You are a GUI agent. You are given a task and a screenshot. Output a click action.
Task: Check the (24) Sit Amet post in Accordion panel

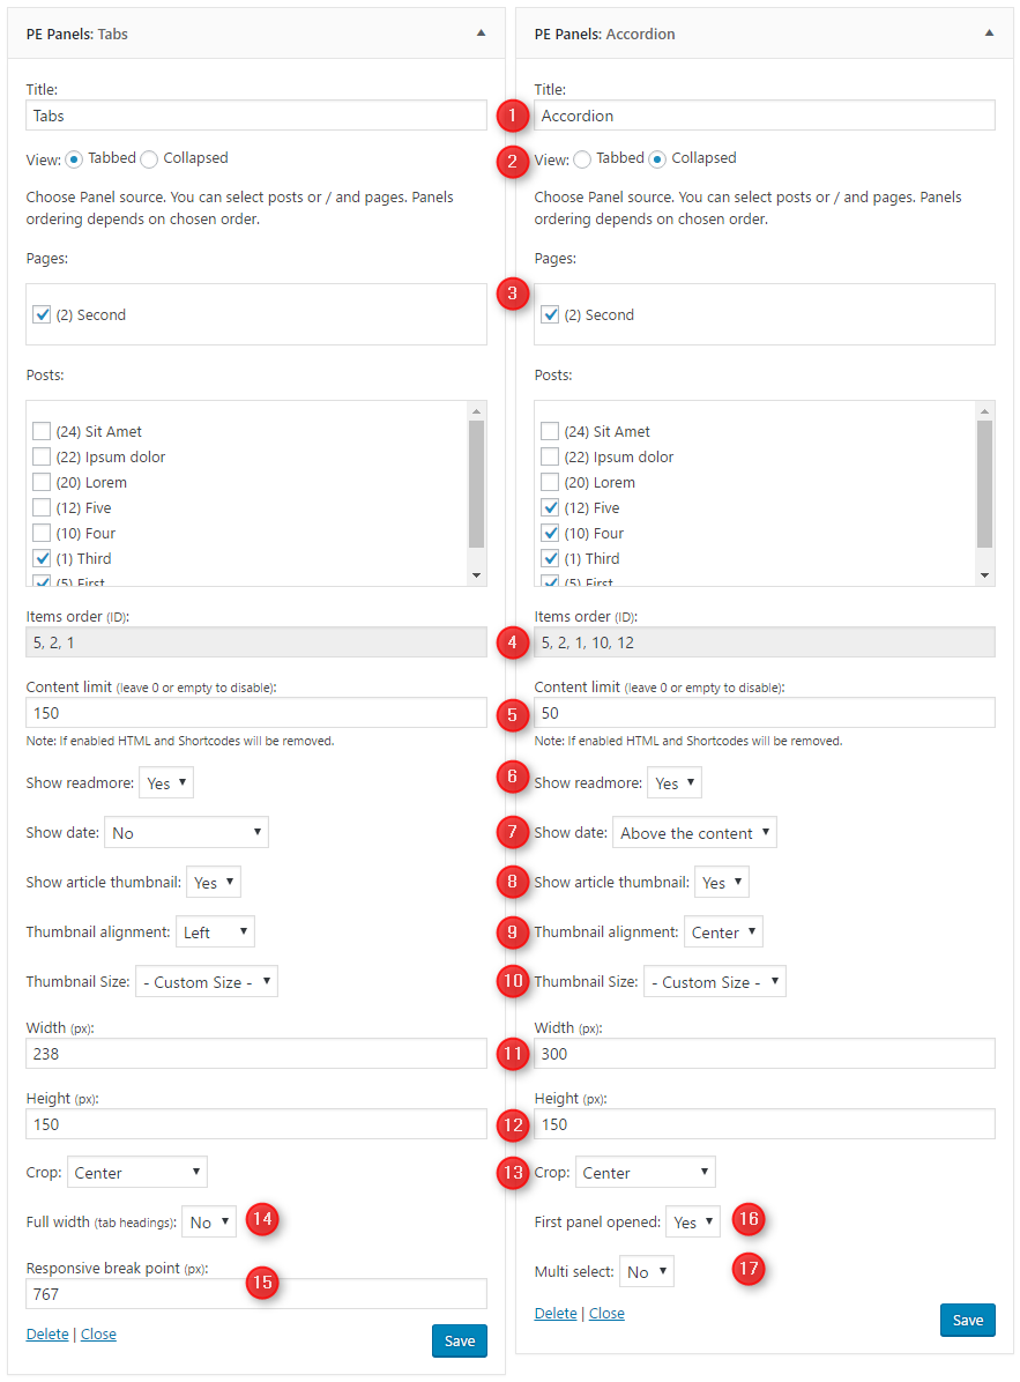(550, 430)
